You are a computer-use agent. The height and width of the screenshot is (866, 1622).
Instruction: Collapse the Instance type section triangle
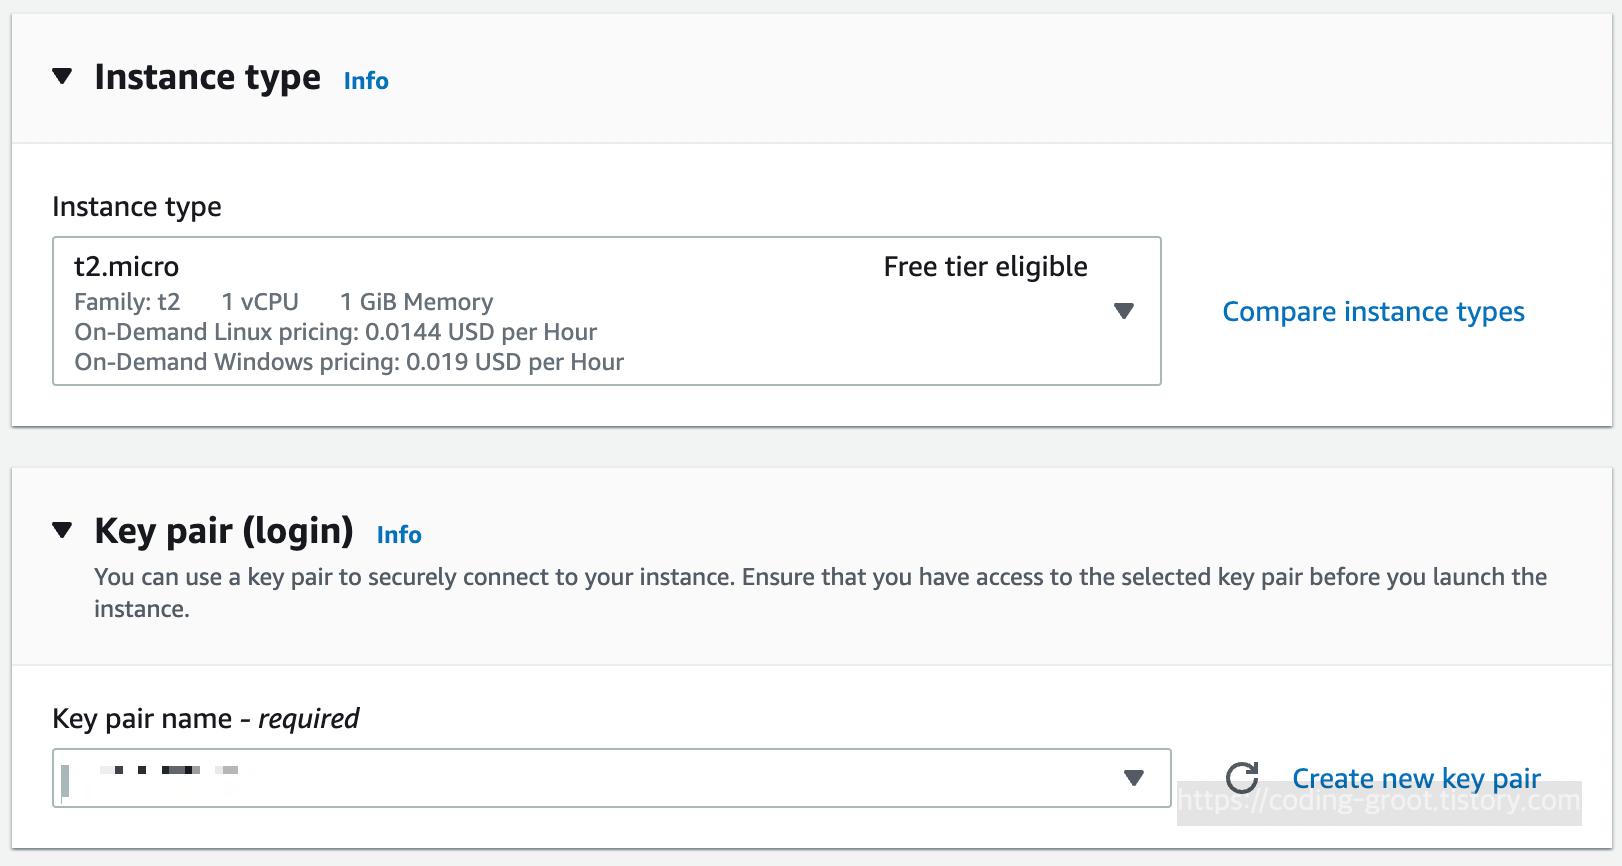pyautogui.click(x=62, y=77)
